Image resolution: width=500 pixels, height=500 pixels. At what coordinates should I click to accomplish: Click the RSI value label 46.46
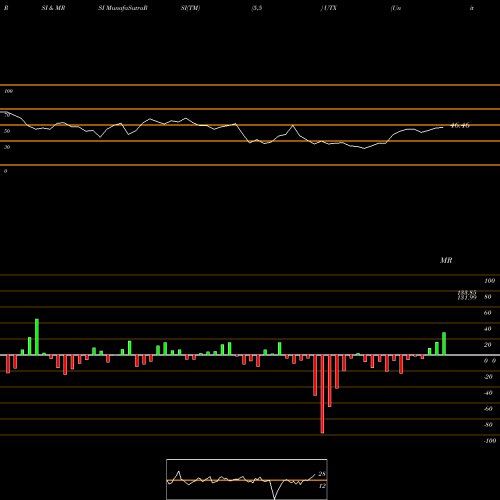(x=460, y=125)
